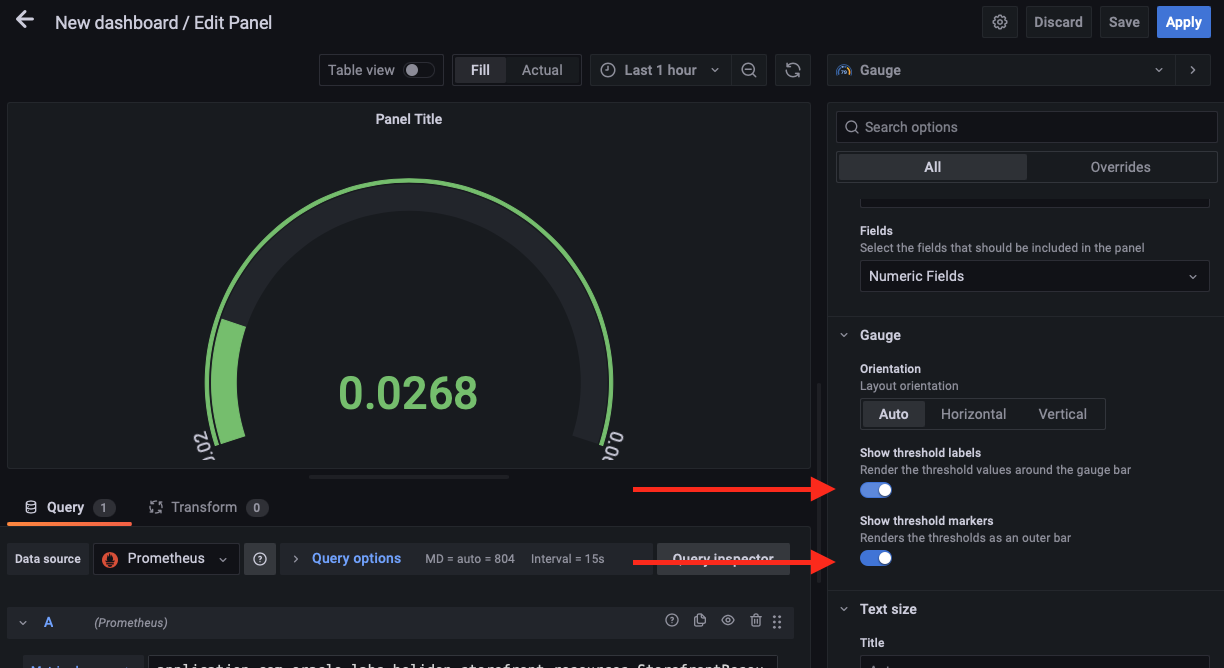Set orientation to Vertical
Image resolution: width=1224 pixels, height=668 pixels.
1062,414
